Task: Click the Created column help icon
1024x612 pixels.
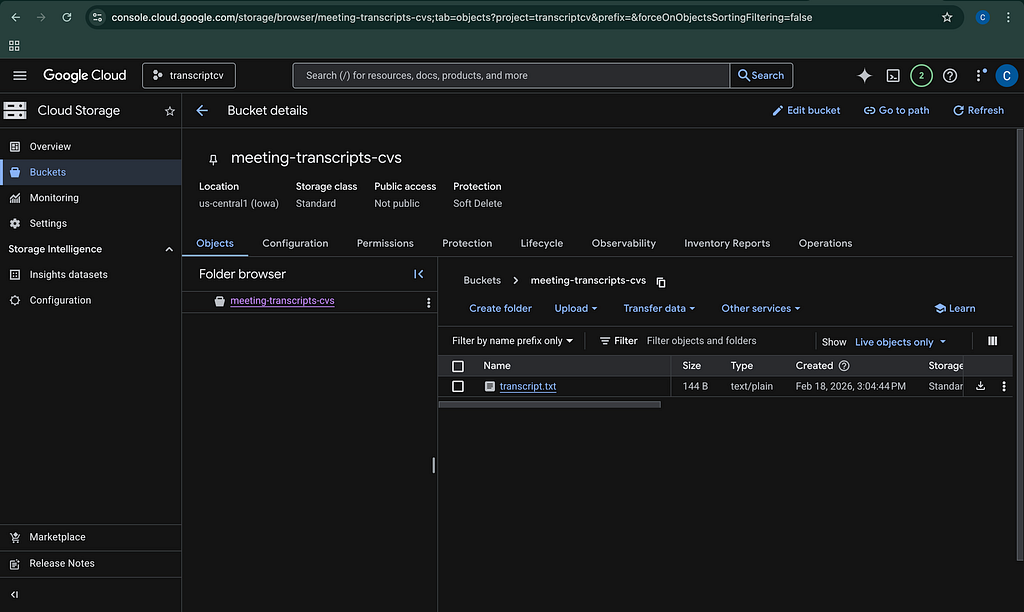Action: coord(844,366)
